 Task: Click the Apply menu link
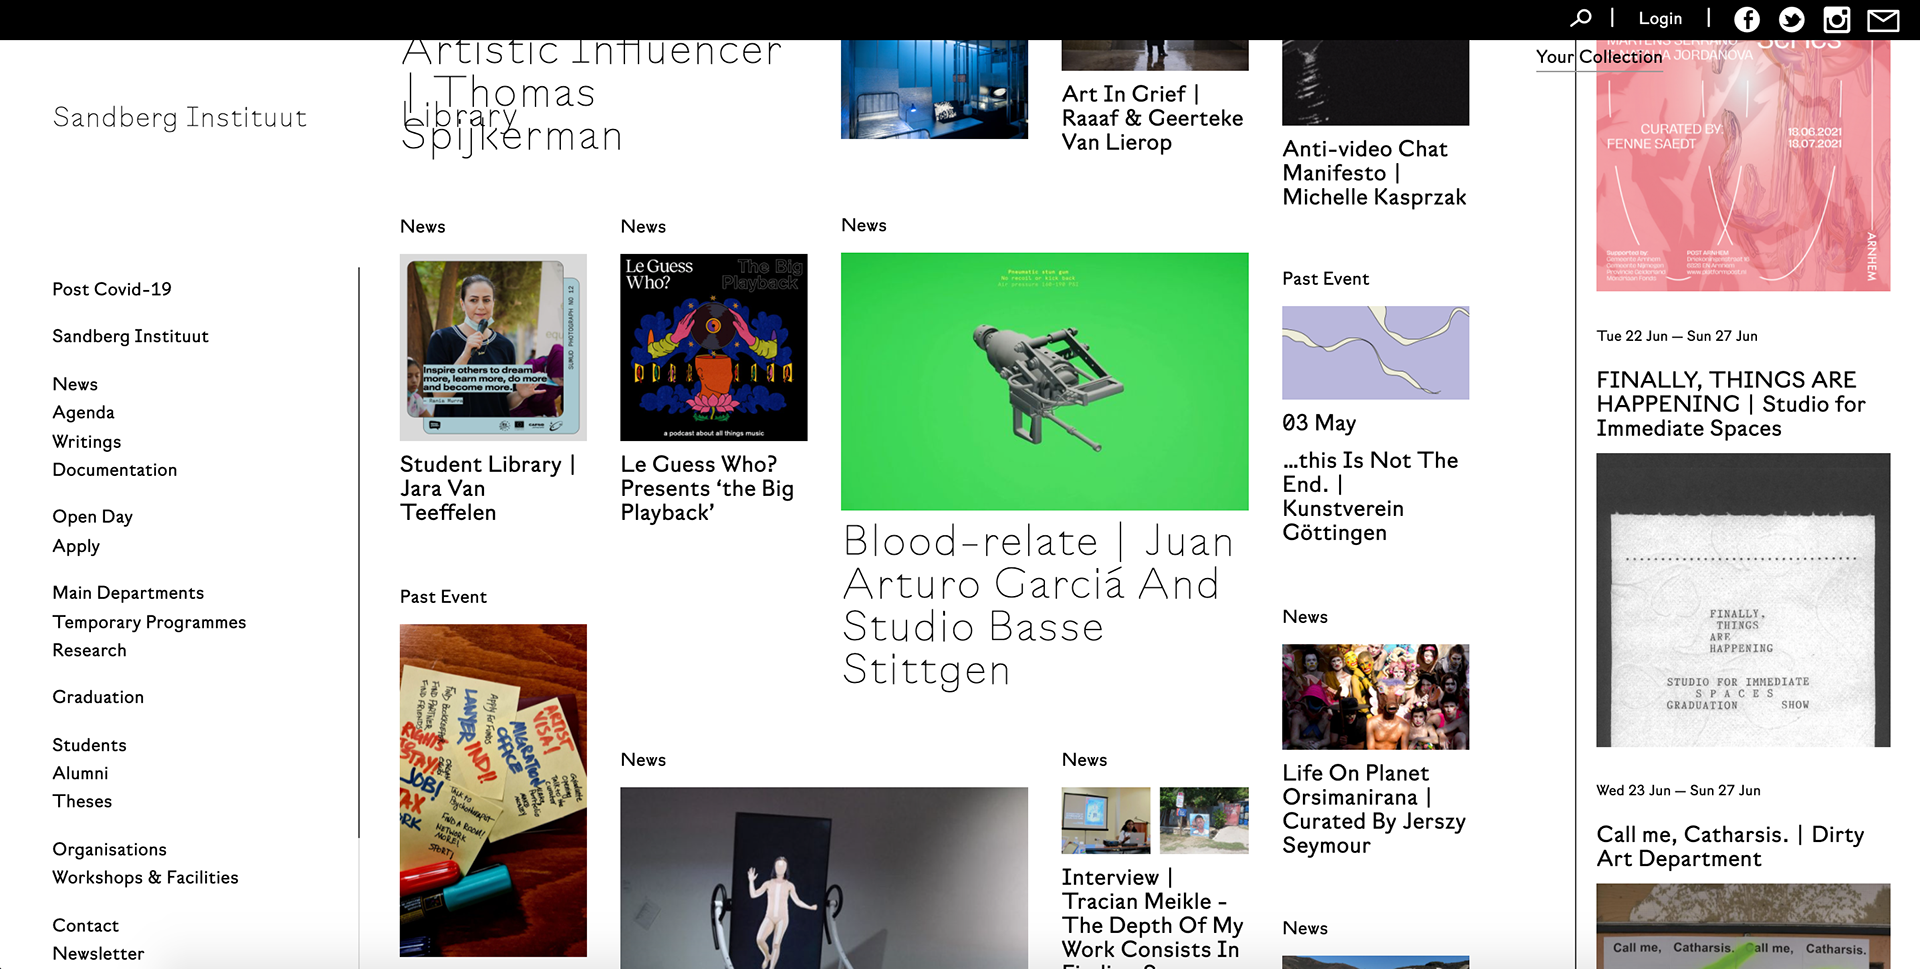(x=76, y=546)
